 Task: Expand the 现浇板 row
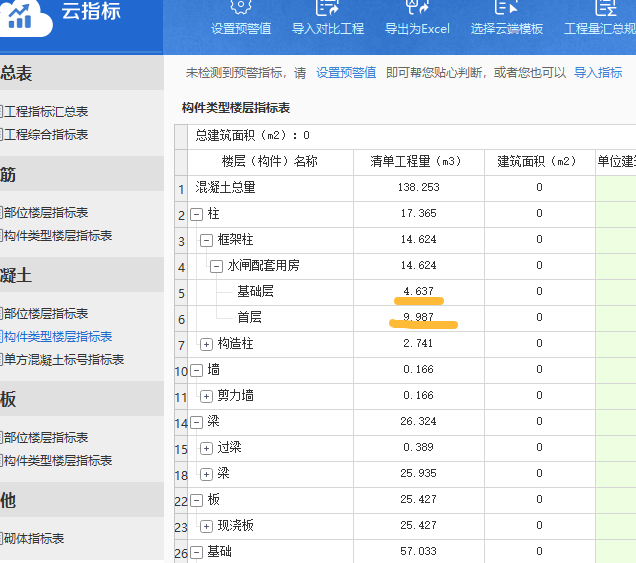click(x=206, y=526)
